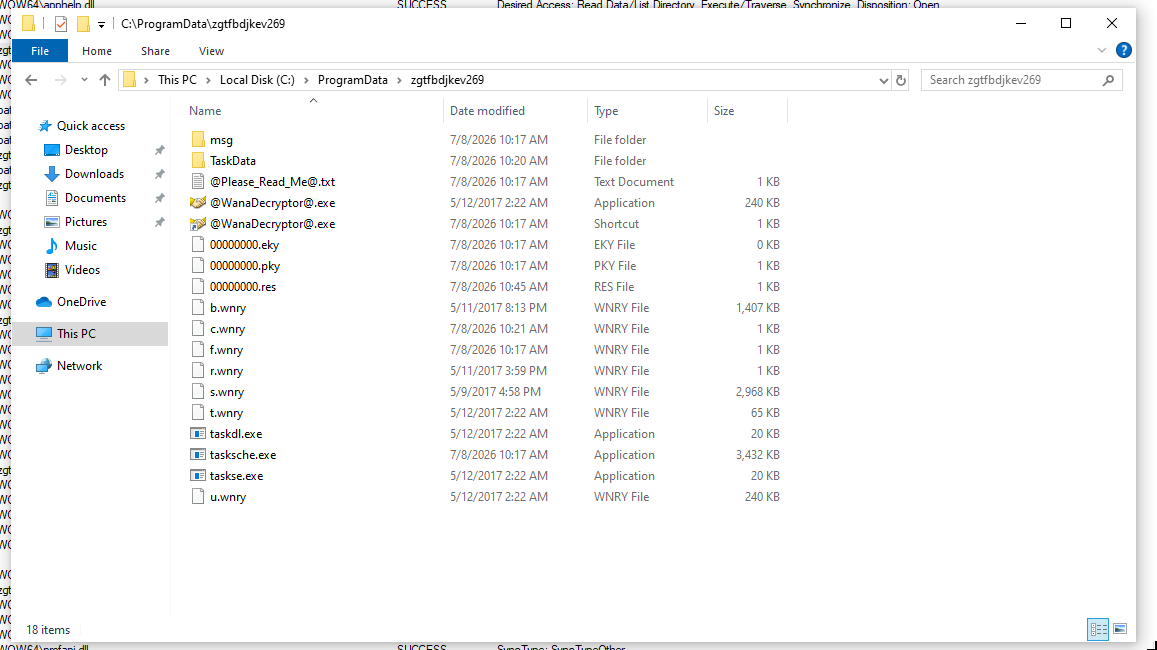Screen dimensions: 1157x650
Task: Click the pin icon next to Pictures
Action: click(159, 222)
